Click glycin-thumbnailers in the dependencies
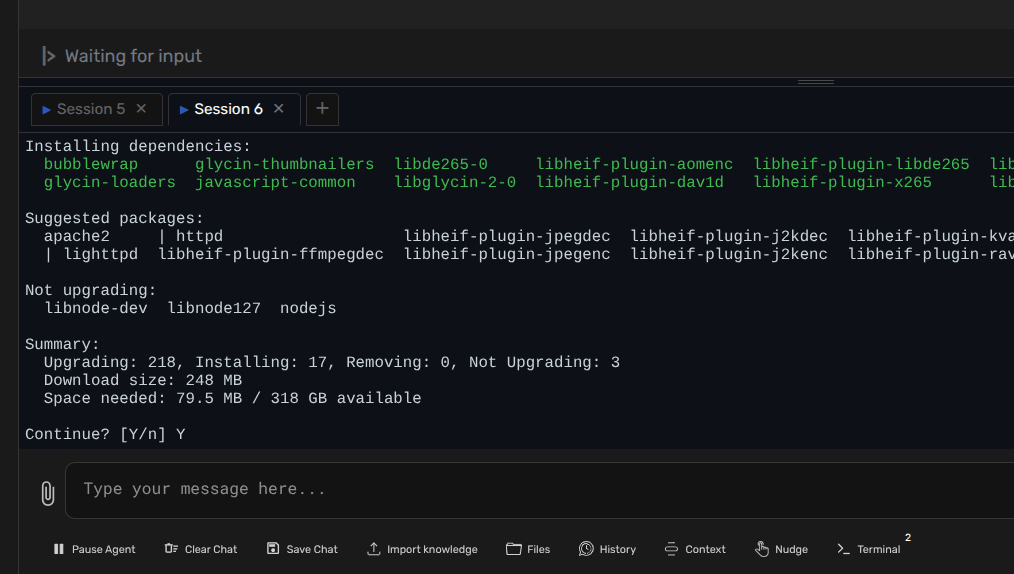Image resolution: width=1014 pixels, height=574 pixels. 285,164
